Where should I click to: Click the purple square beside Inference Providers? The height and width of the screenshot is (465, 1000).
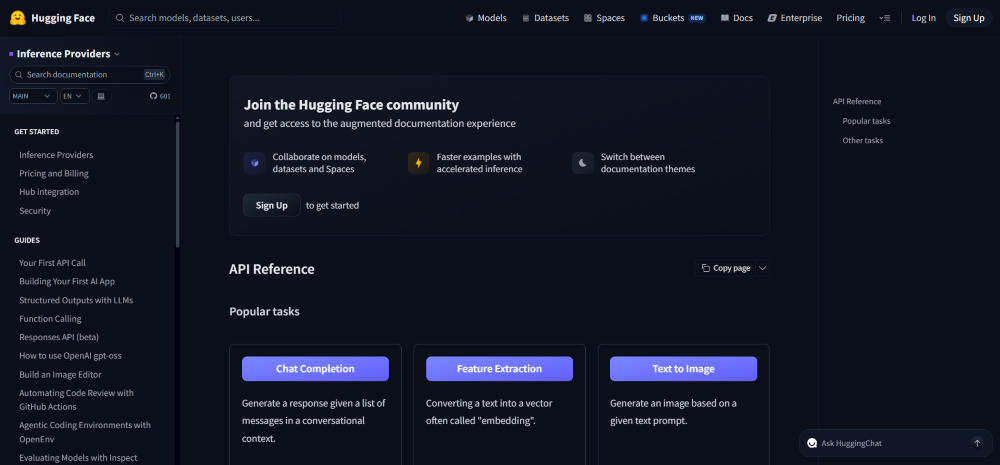click(x=11, y=54)
